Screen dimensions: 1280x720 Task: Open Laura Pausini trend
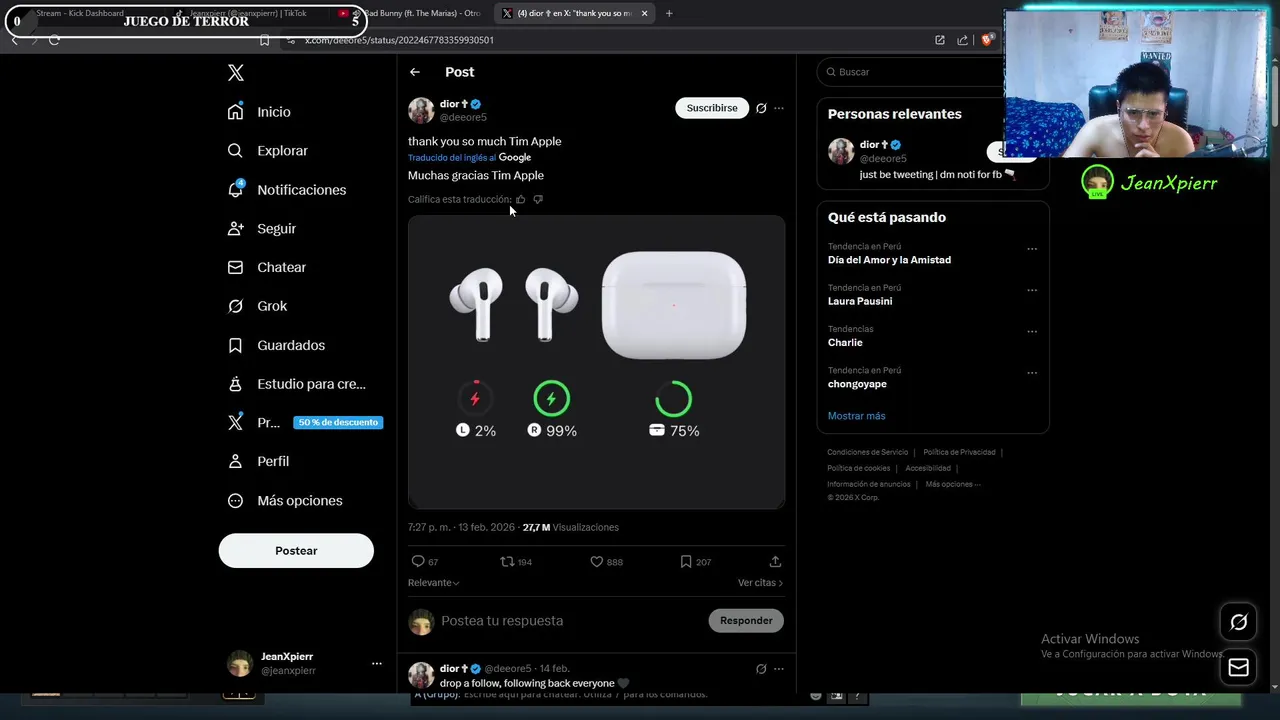tap(860, 301)
